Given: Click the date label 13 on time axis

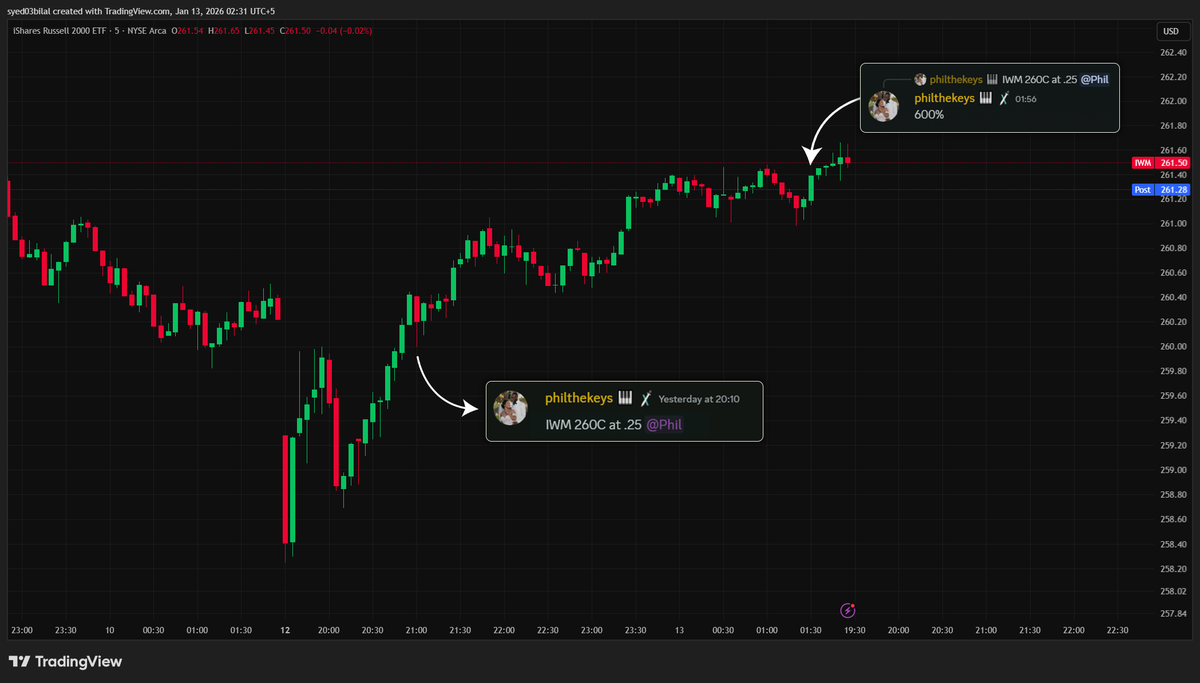Looking at the screenshot, I should coord(679,630).
